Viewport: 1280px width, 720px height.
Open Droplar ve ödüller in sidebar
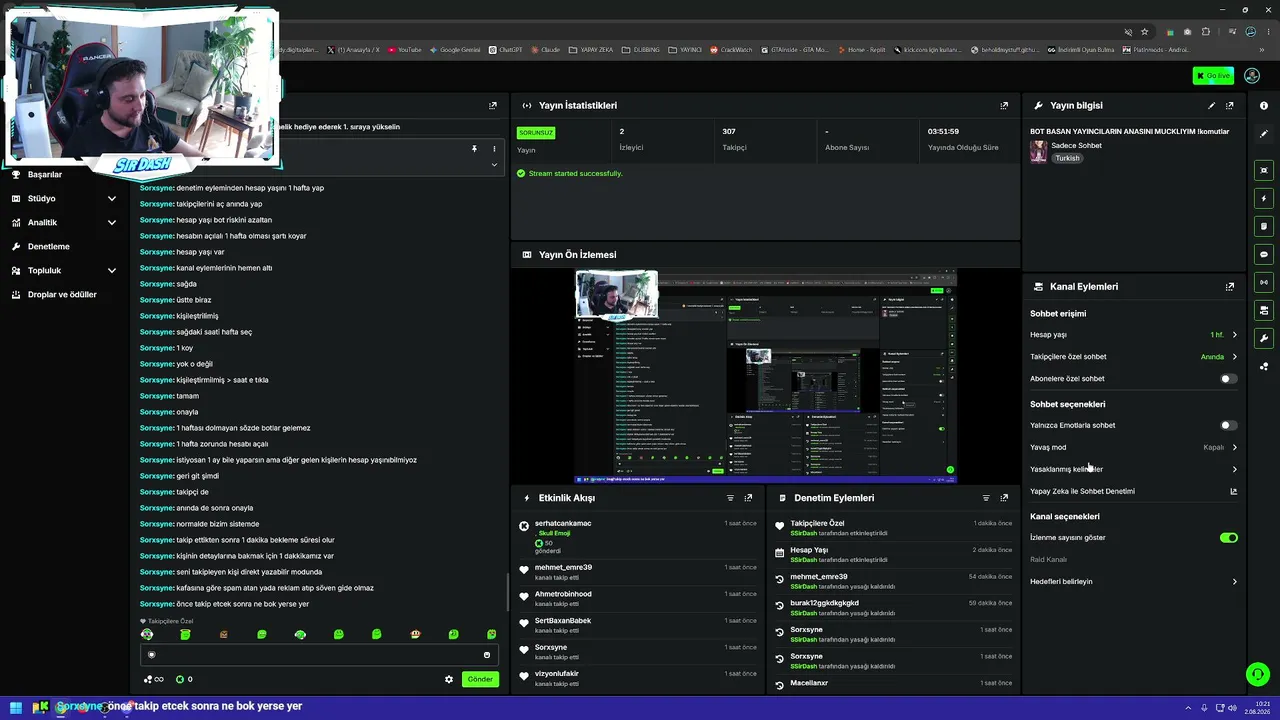click(x=64, y=294)
